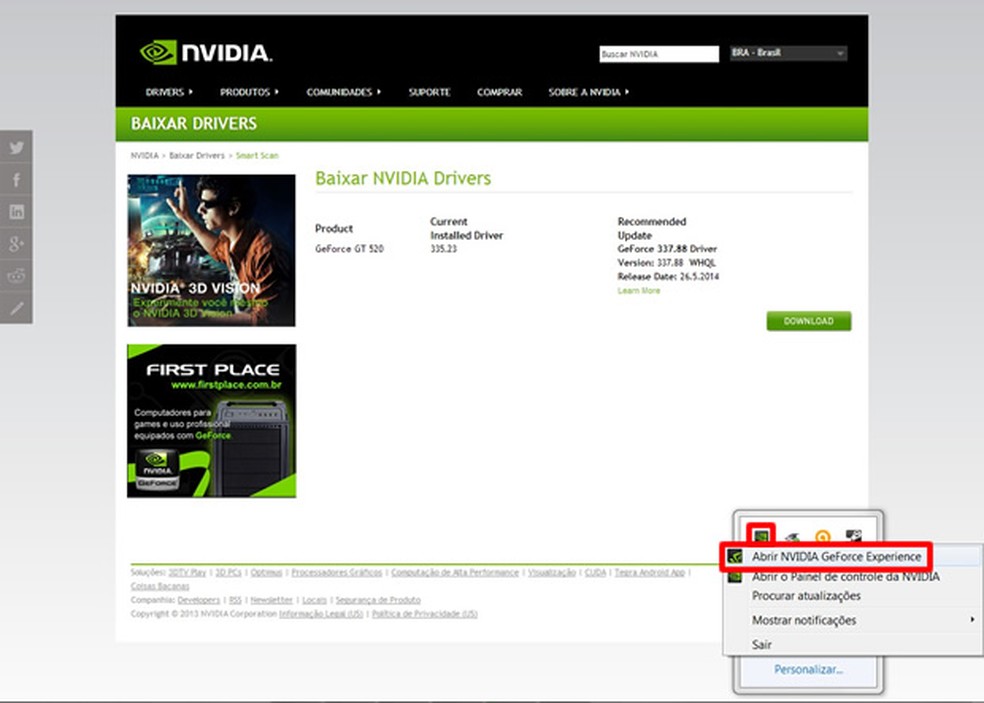Open the 3DTV Play footer link
Screen dimensions: 984x703
point(187,572)
